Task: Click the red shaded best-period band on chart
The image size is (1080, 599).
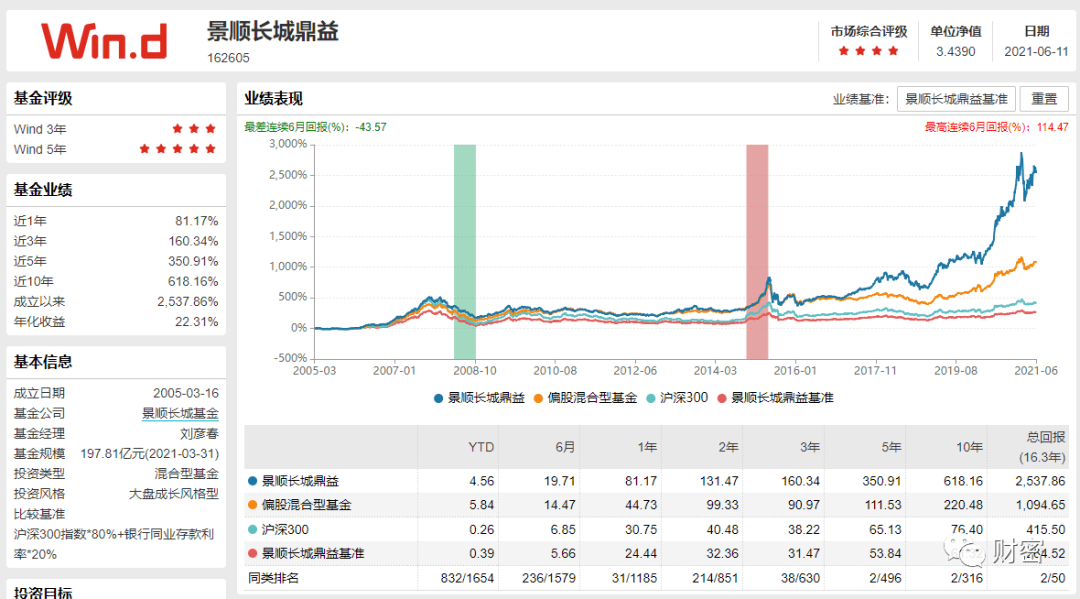Action: (757, 252)
